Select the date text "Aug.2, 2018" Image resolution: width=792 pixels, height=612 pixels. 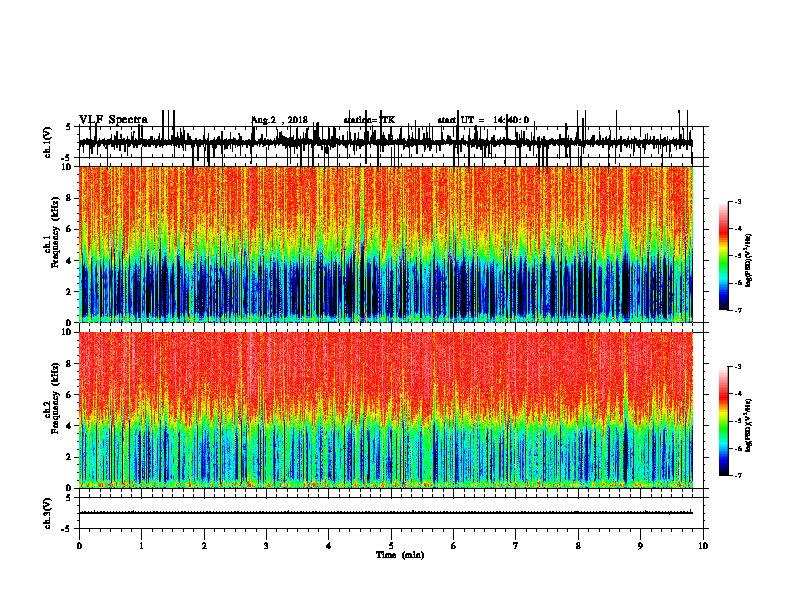point(279,120)
